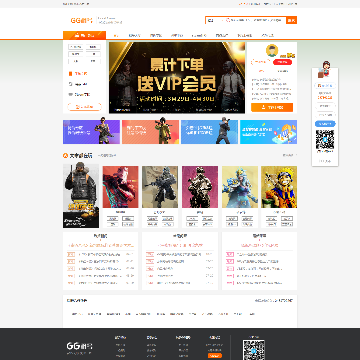Click the QR code in floating sidebar
Viewport: 360px width, 360px height.
click(325, 140)
